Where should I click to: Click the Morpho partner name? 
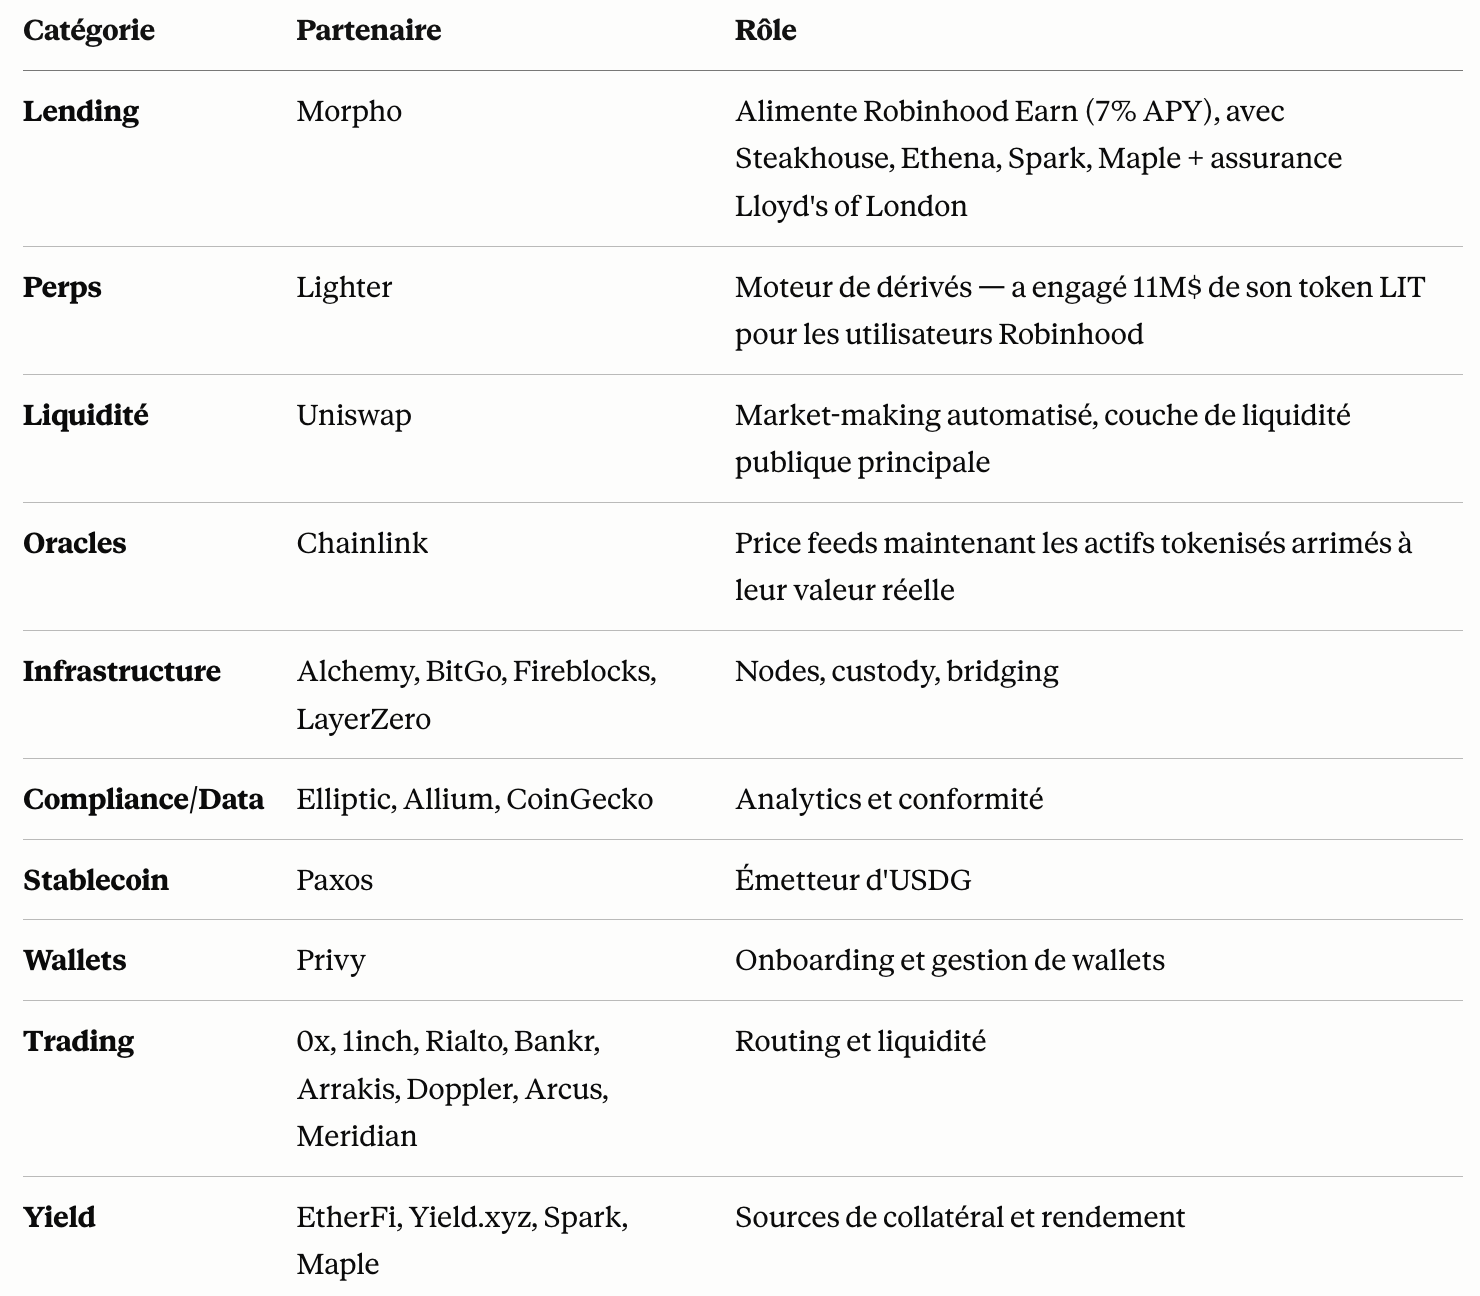(349, 111)
